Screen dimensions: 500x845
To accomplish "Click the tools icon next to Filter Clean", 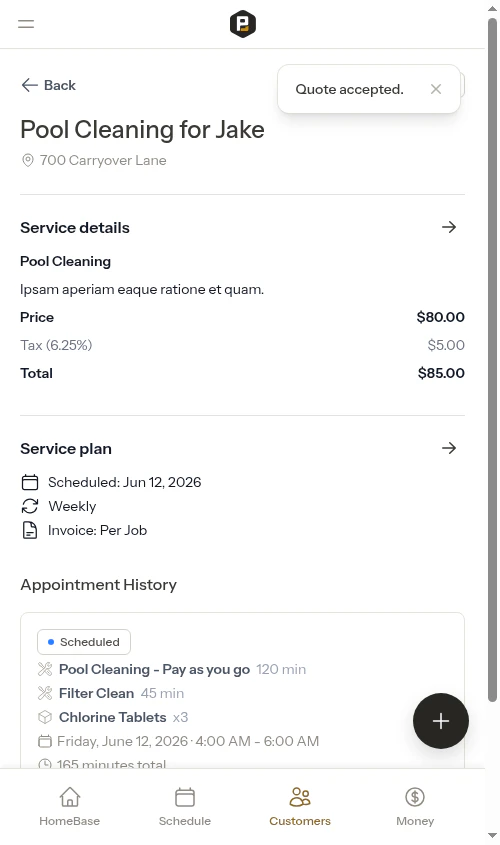I will 45,693.
